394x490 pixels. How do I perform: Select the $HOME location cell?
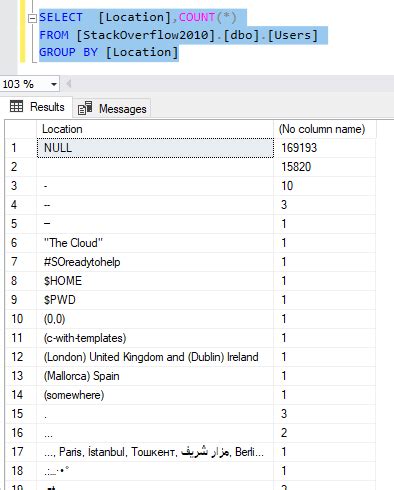pyautogui.click(x=155, y=281)
